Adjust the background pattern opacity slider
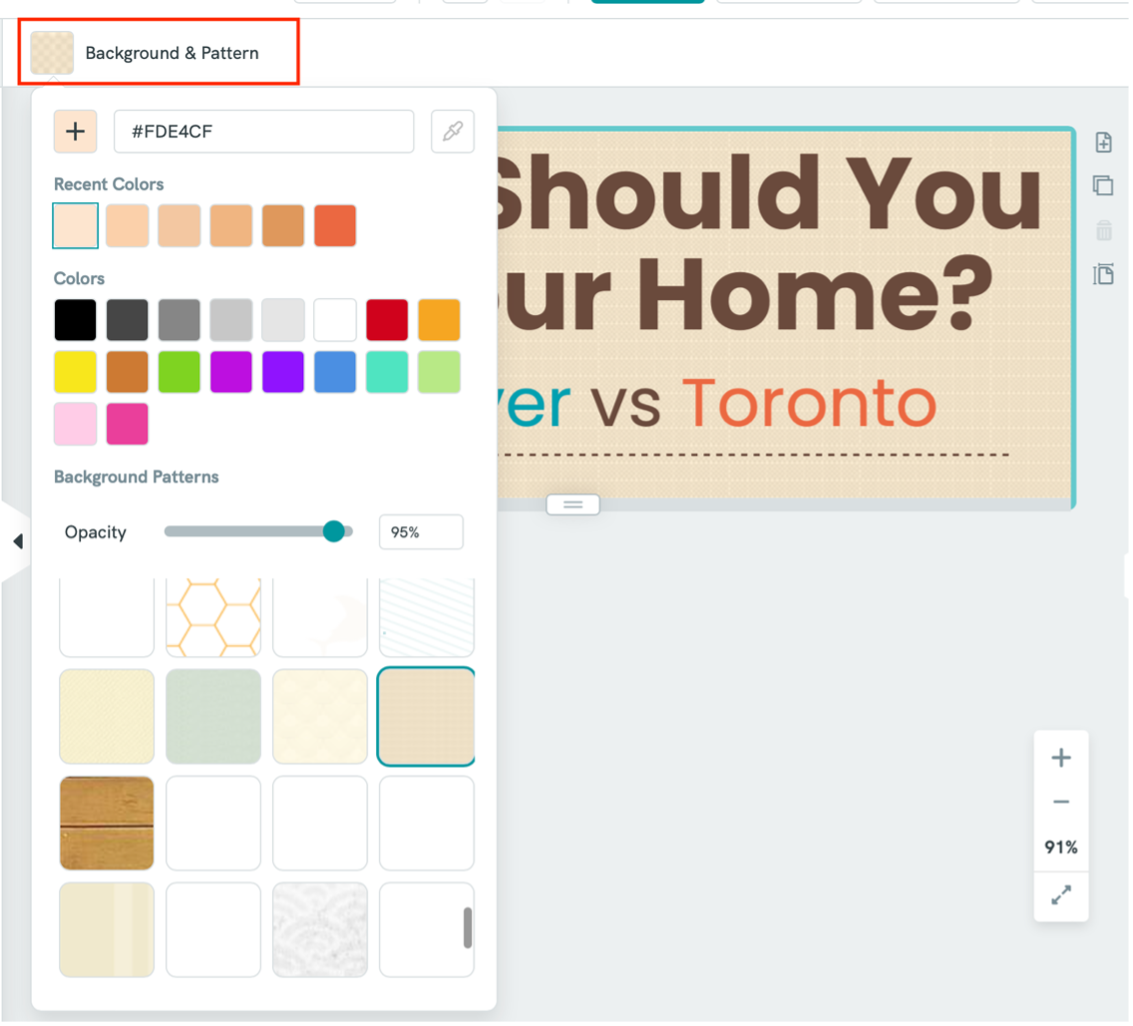Image resolution: width=1133 pixels, height=1026 pixels. point(334,531)
